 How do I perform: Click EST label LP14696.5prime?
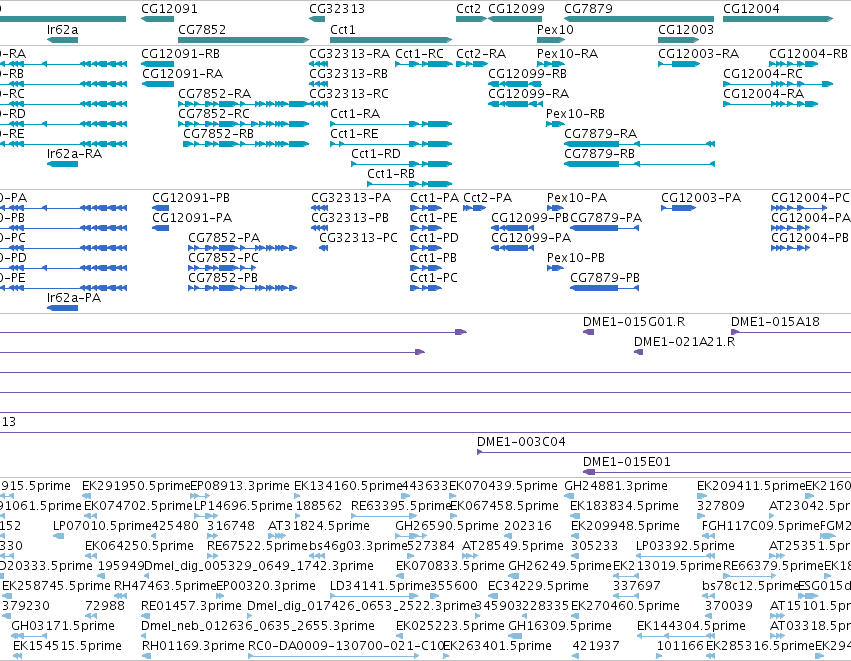click(243, 506)
